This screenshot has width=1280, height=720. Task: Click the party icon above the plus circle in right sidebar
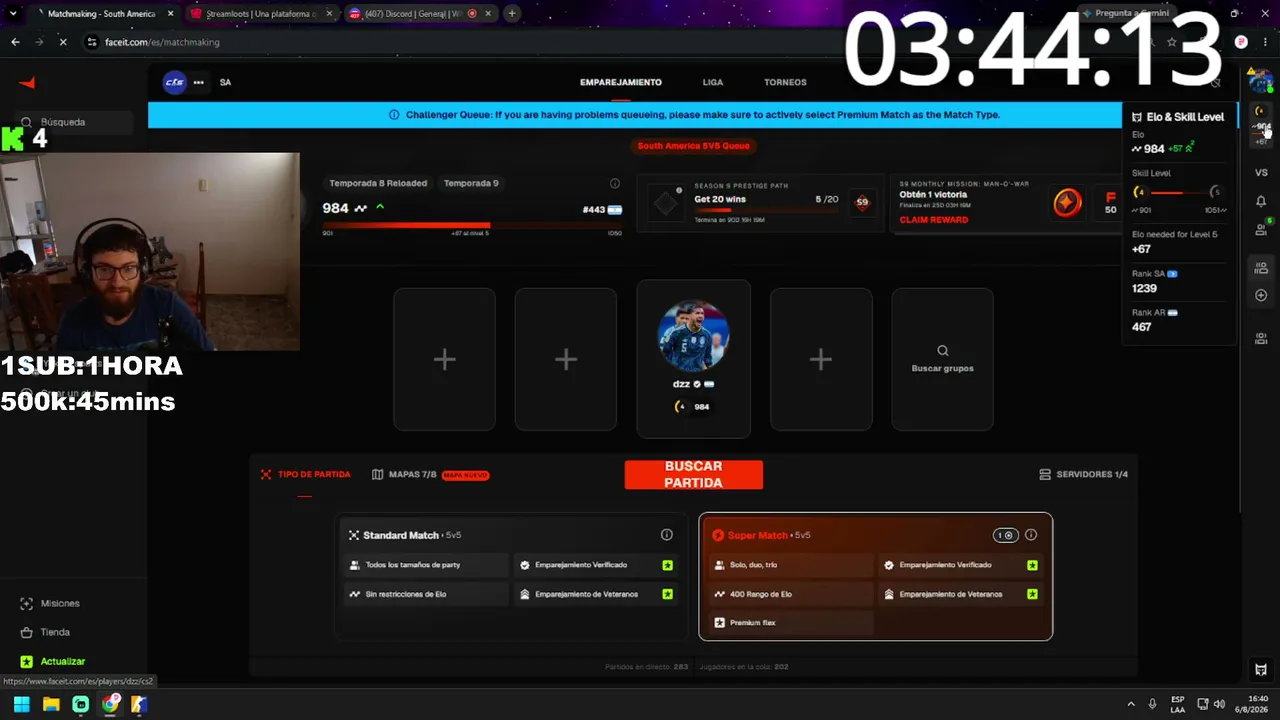click(x=1261, y=268)
